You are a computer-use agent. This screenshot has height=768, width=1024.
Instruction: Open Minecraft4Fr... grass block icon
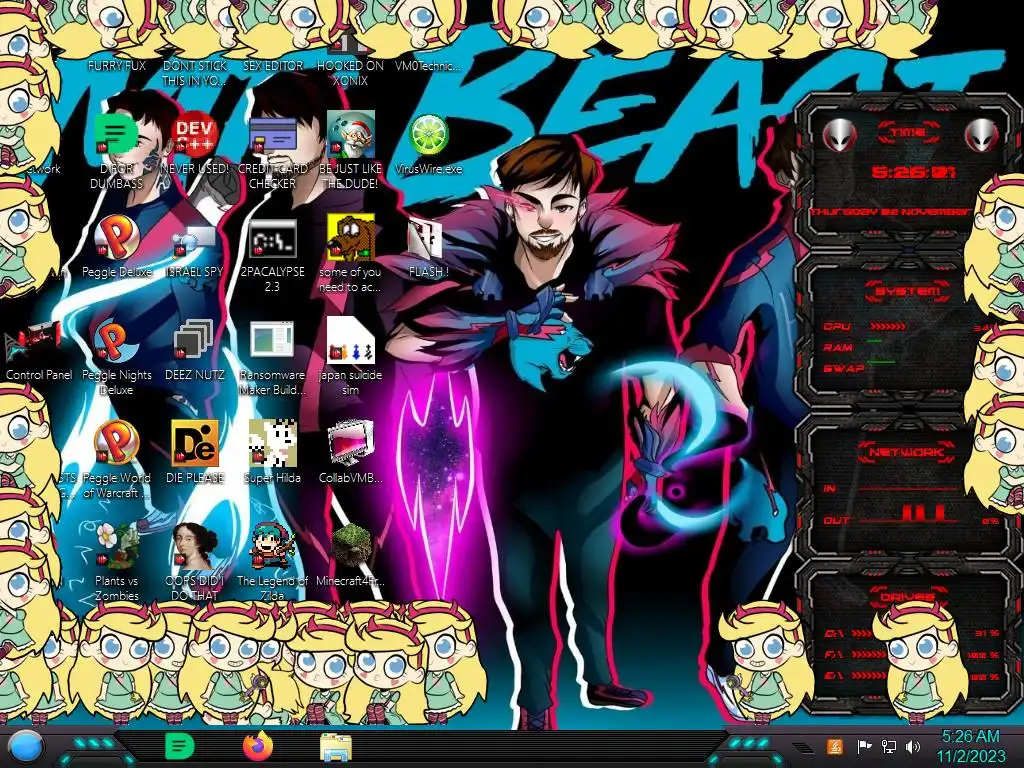(351, 546)
